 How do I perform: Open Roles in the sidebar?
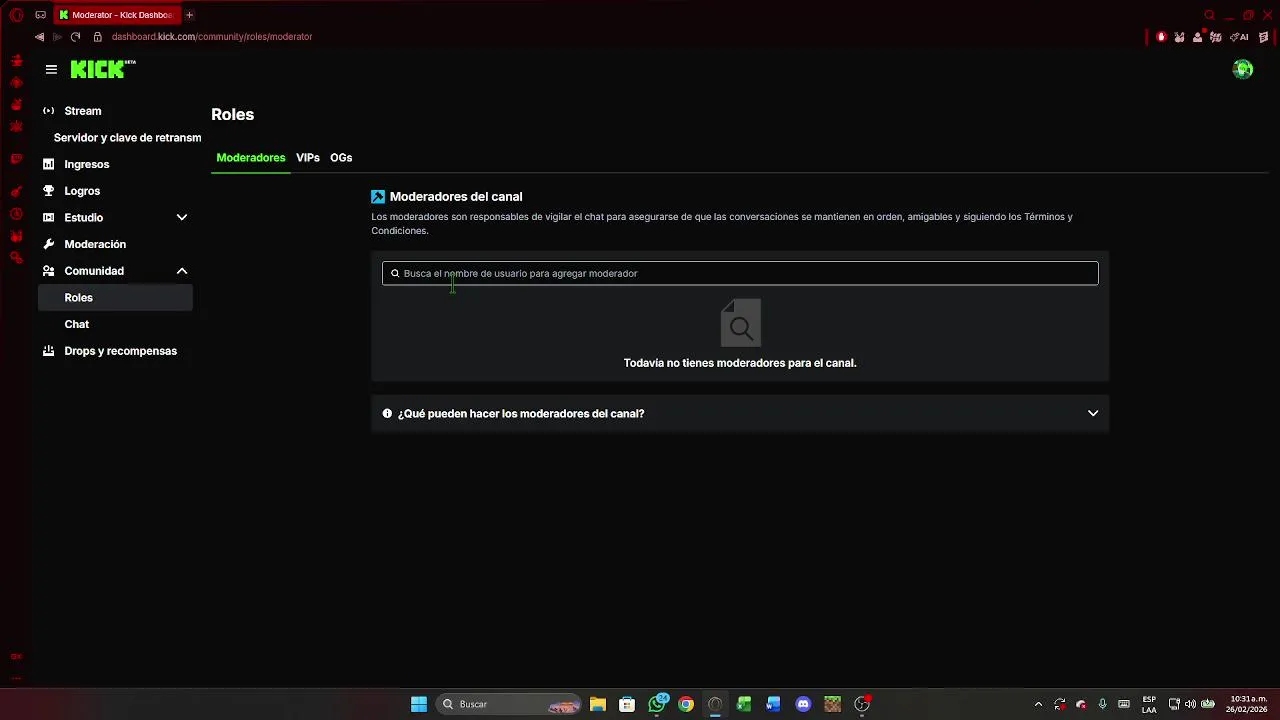point(115,298)
